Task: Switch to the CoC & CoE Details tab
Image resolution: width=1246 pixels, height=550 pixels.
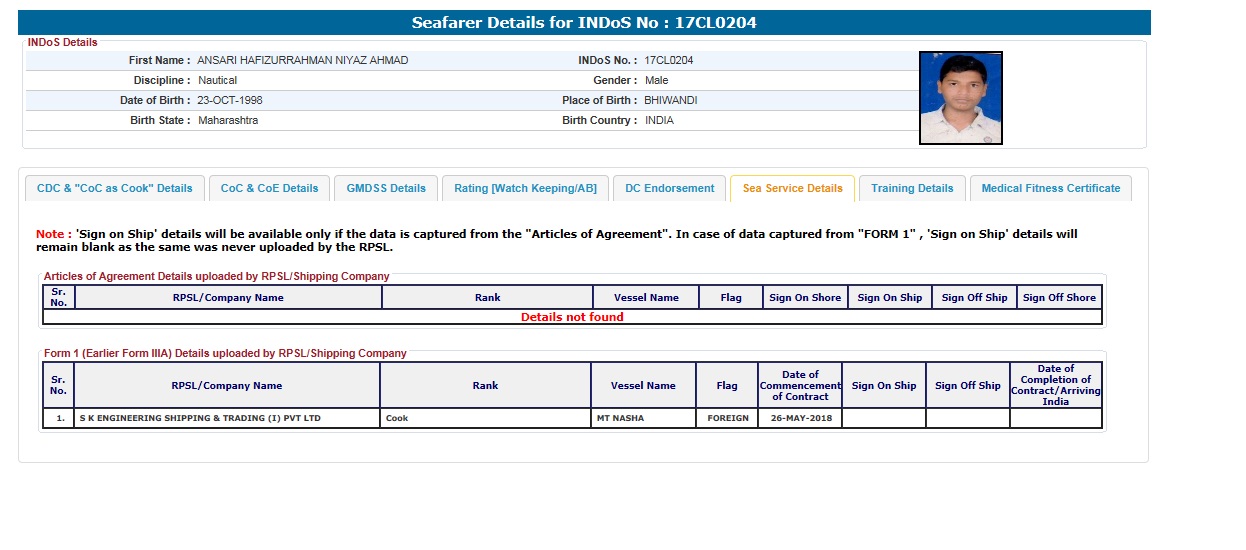Action: (269, 188)
